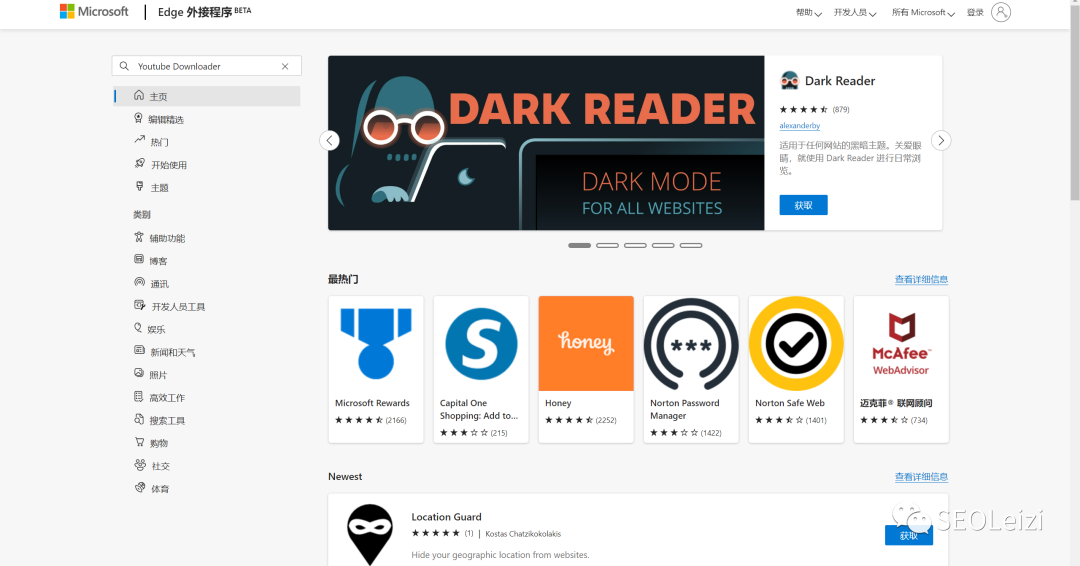This screenshot has width=1080, height=566.
Task: Click the 通讯 category icon
Action: point(140,282)
